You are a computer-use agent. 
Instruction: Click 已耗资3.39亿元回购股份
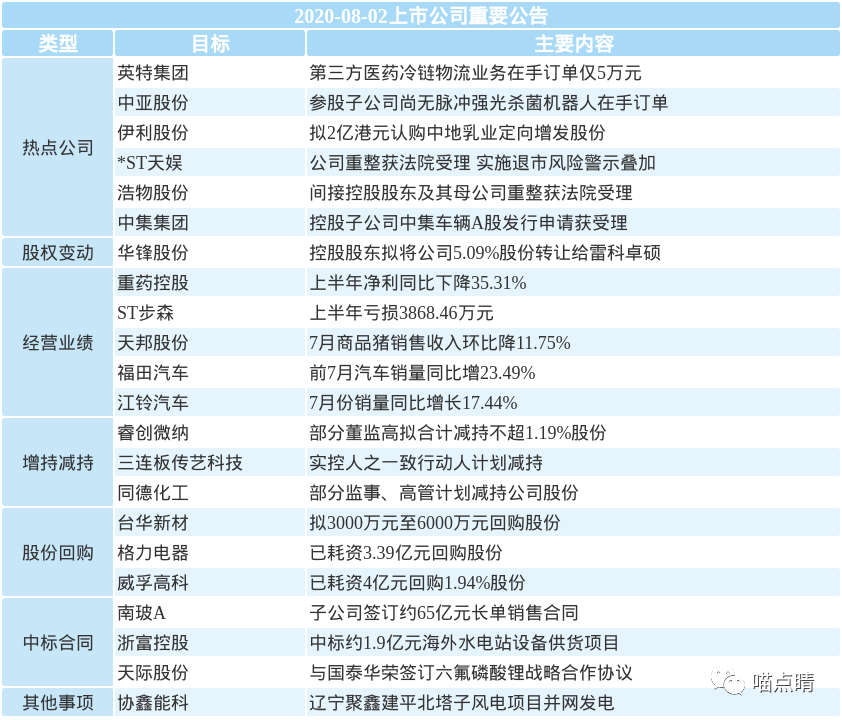405,552
